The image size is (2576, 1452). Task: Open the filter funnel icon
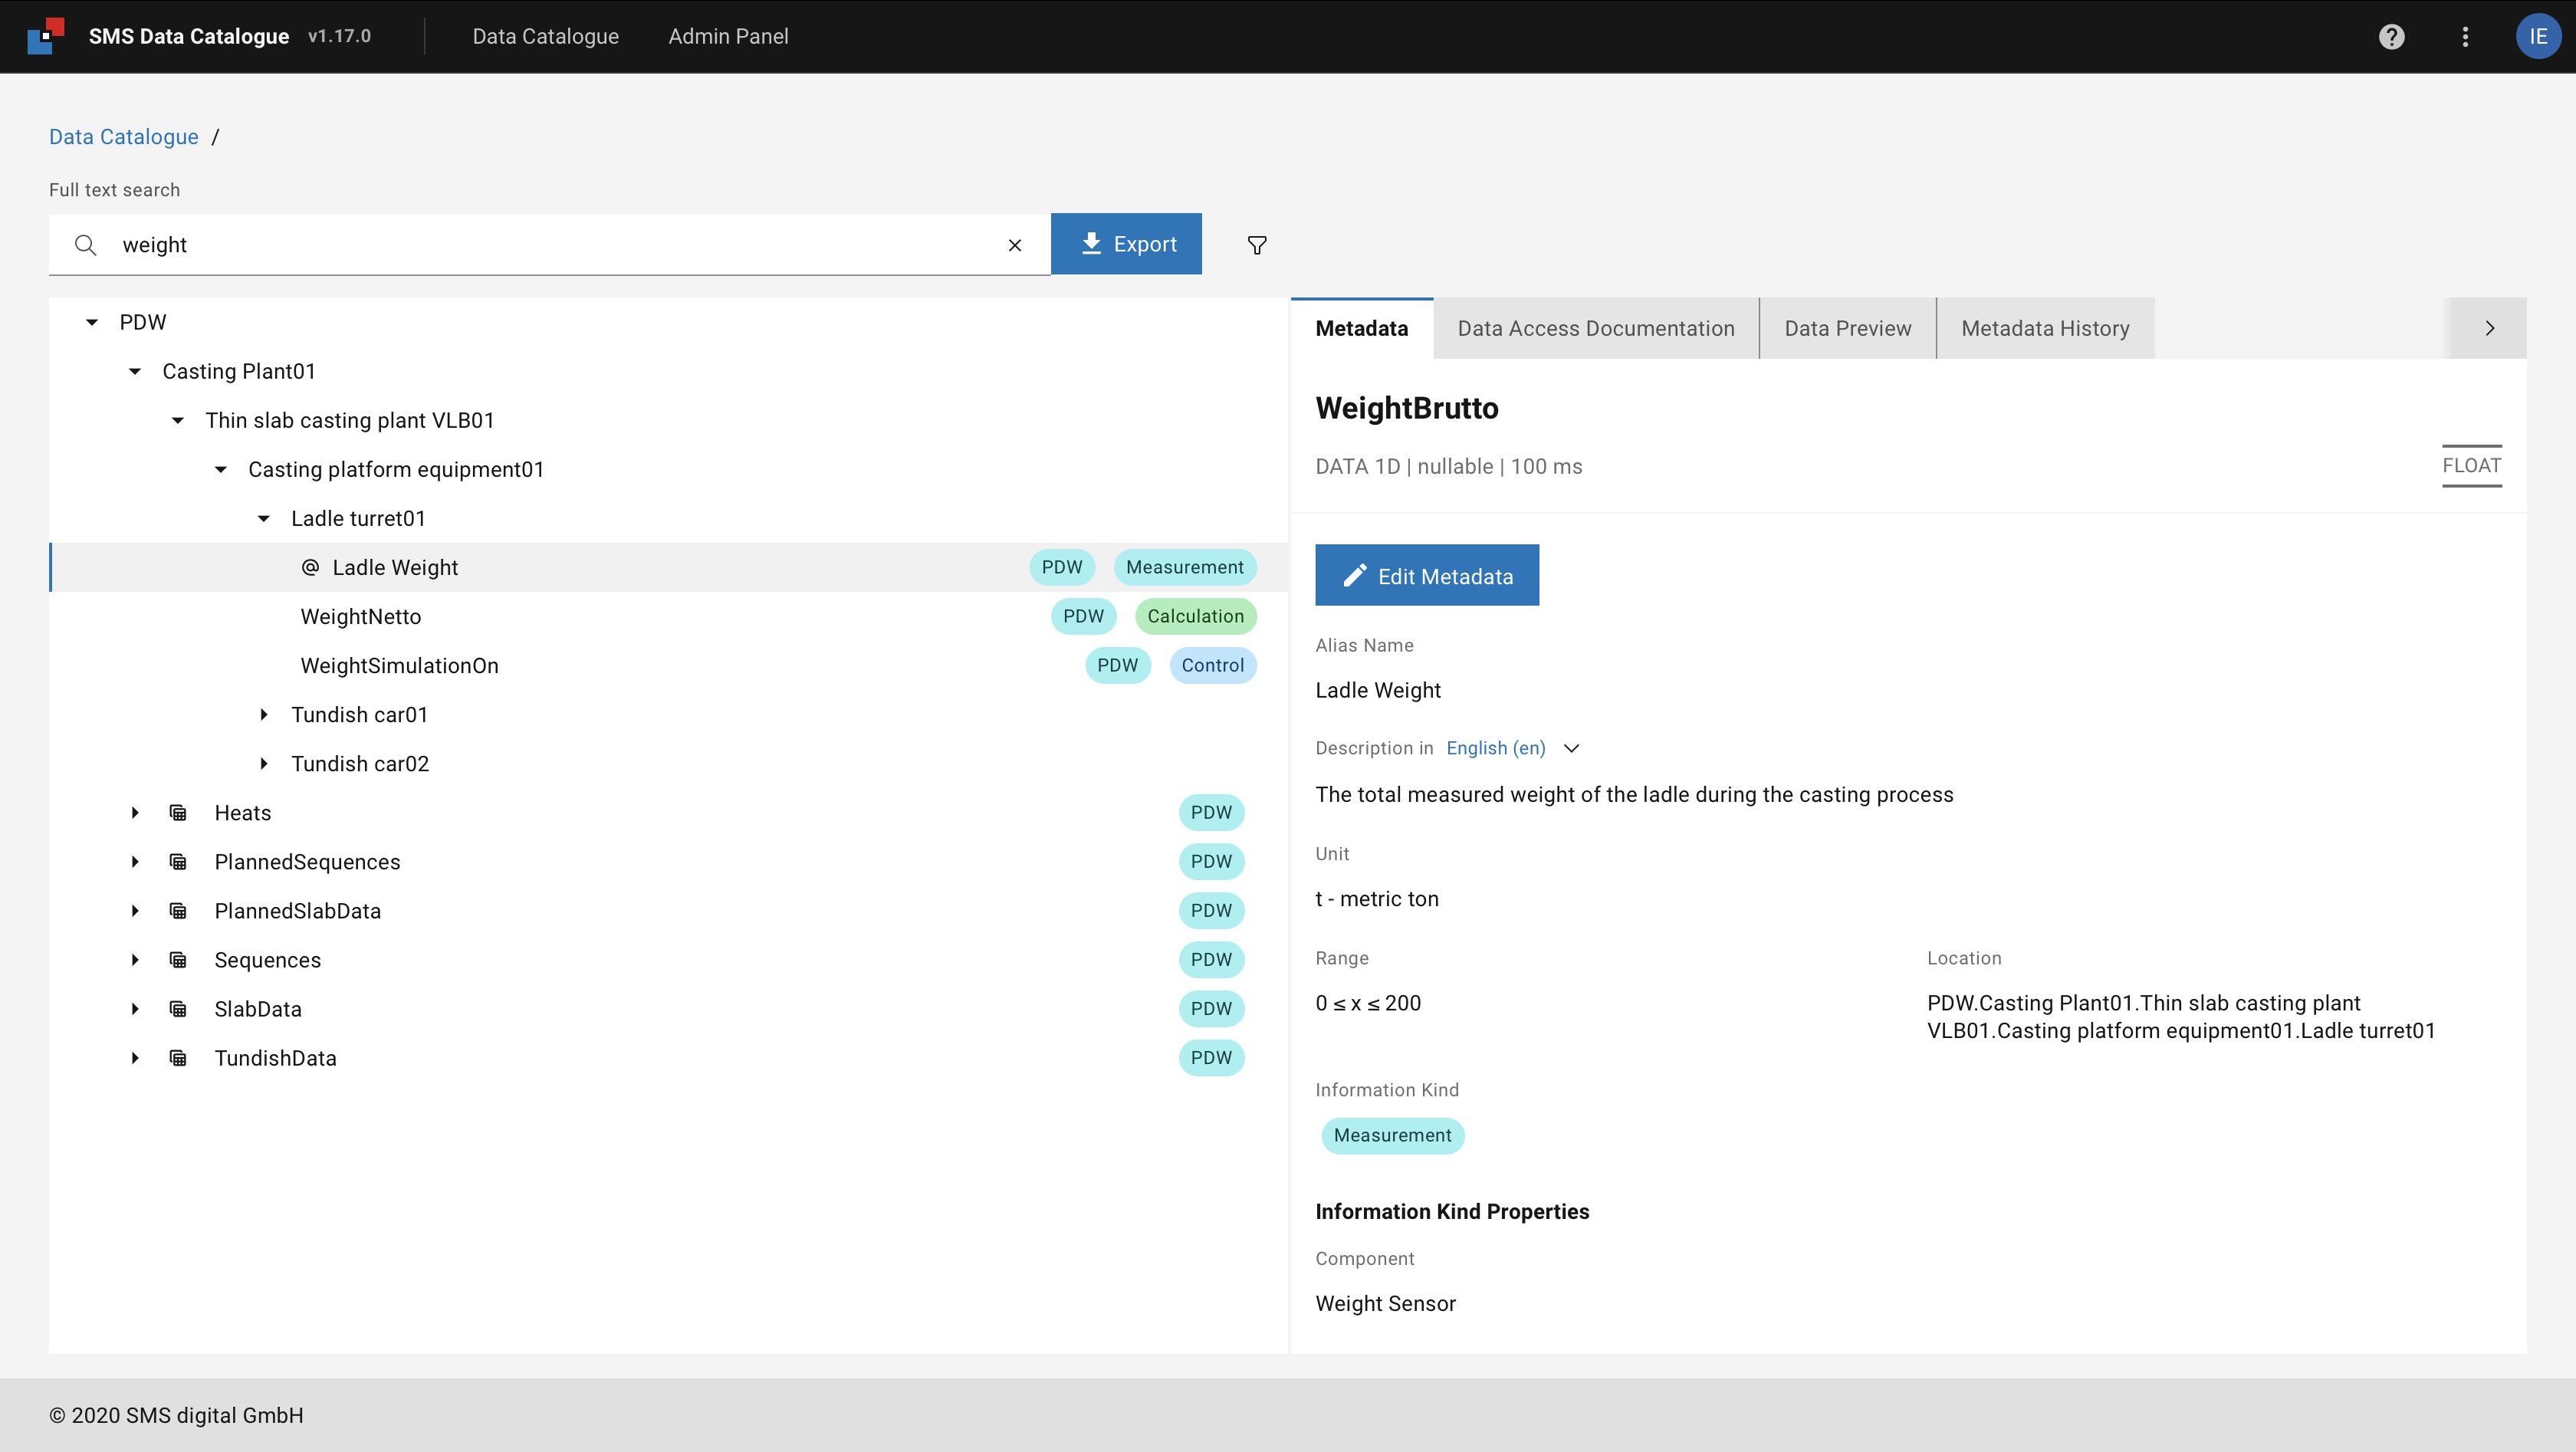click(x=1257, y=245)
